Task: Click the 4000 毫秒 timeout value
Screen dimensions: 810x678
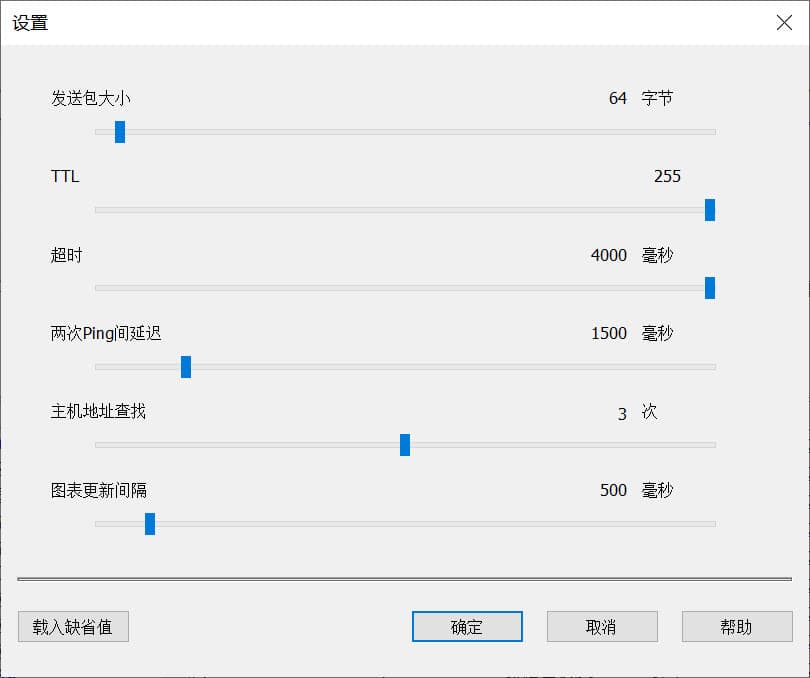Action: click(625, 255)
